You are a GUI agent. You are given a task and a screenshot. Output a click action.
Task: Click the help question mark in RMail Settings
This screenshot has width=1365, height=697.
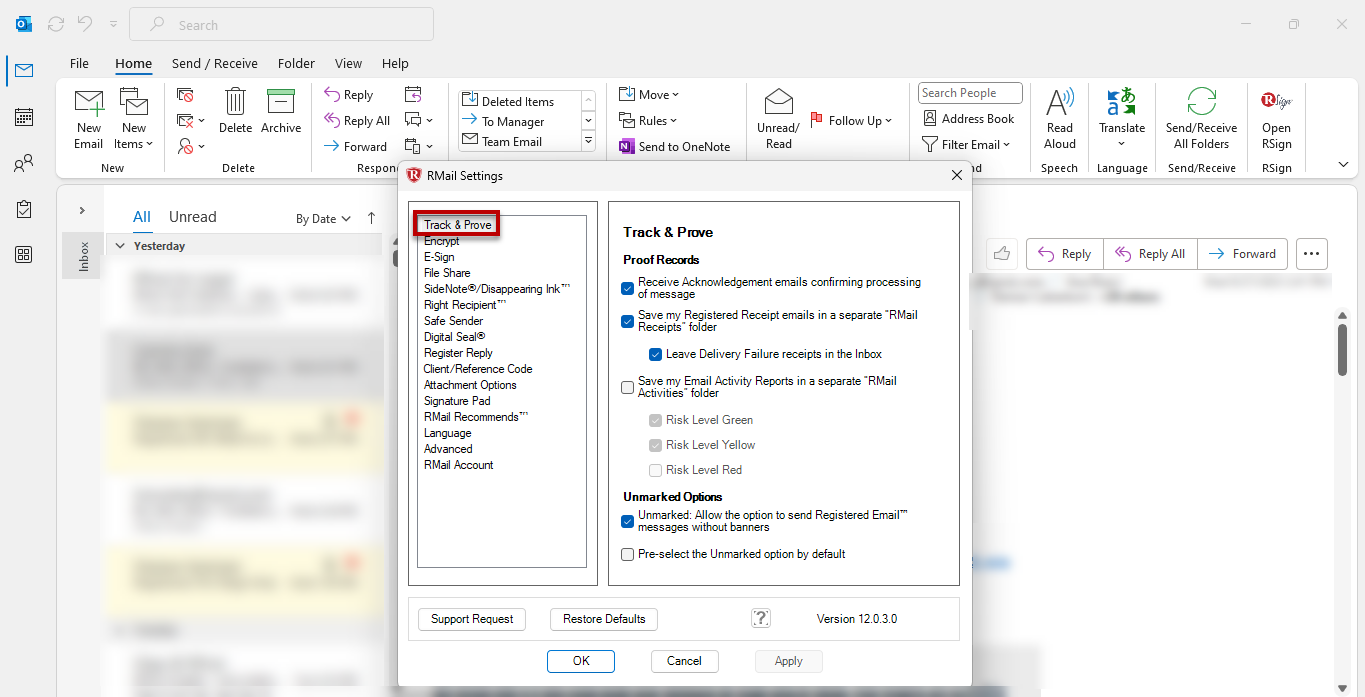tap(761, 618)
